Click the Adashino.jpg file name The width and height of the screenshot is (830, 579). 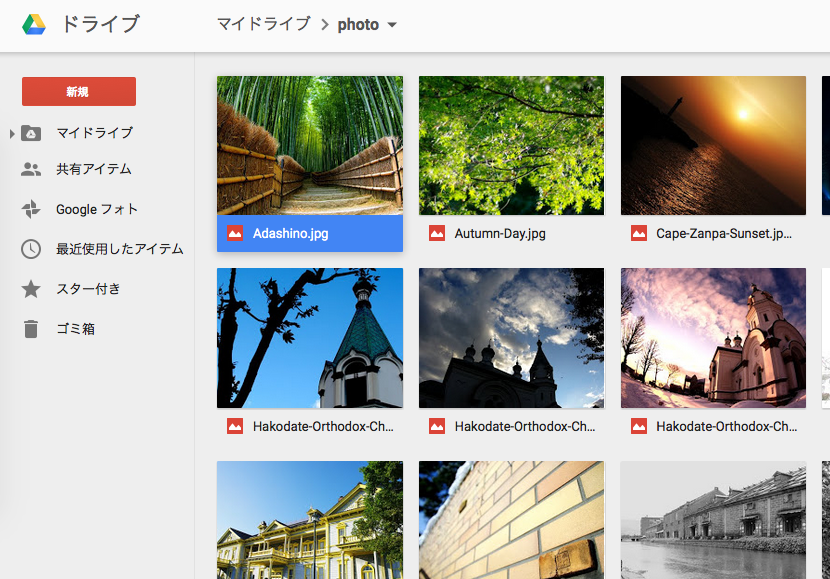[291, 233]
